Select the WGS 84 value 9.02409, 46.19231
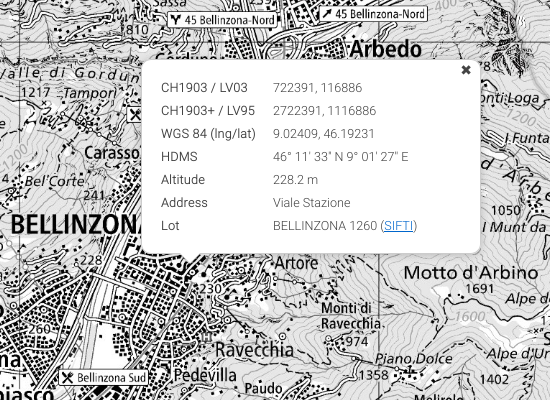The image size is (550, 400). (324, 134)
